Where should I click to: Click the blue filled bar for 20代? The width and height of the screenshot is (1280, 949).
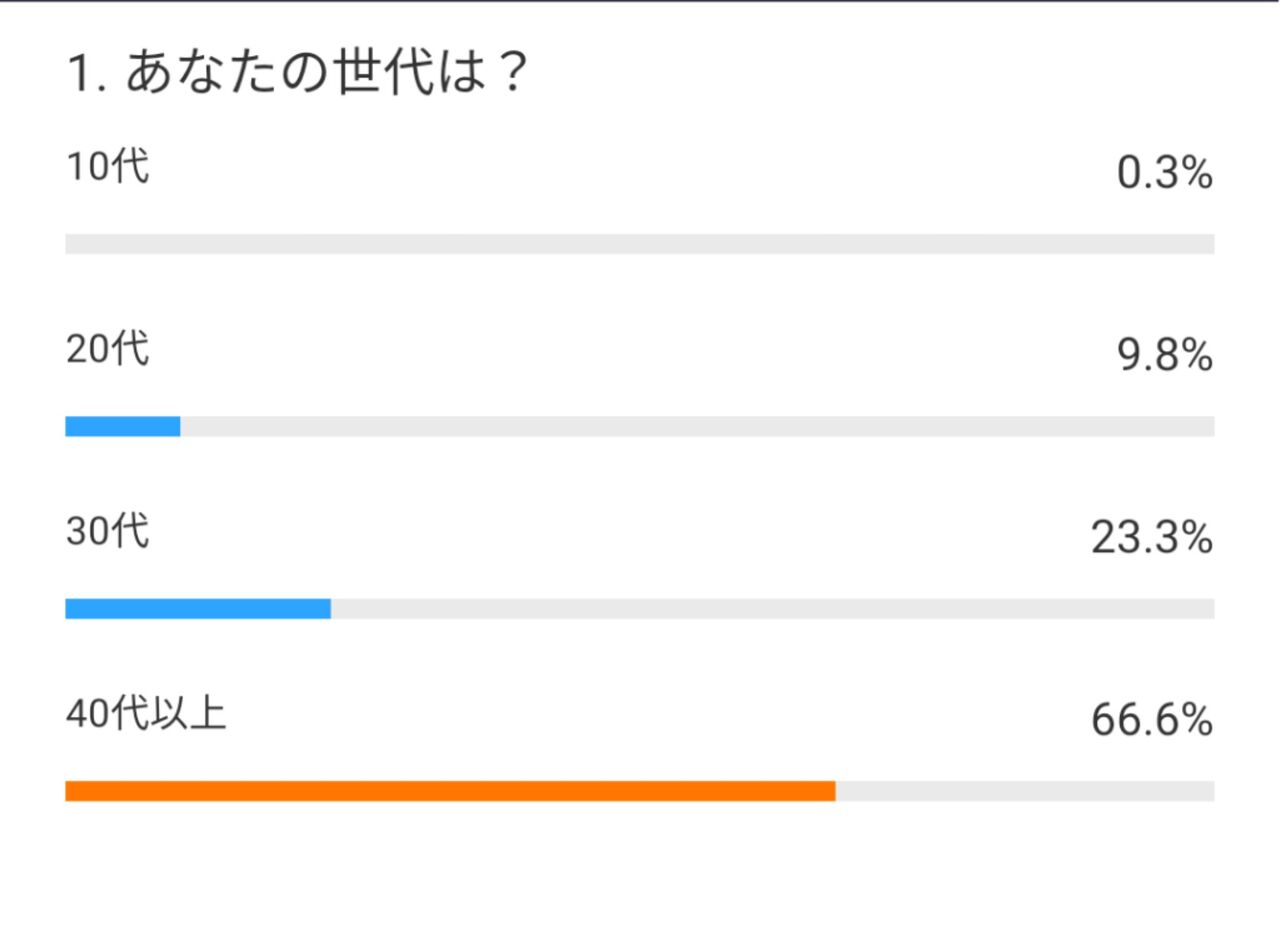tap(123, 426)
